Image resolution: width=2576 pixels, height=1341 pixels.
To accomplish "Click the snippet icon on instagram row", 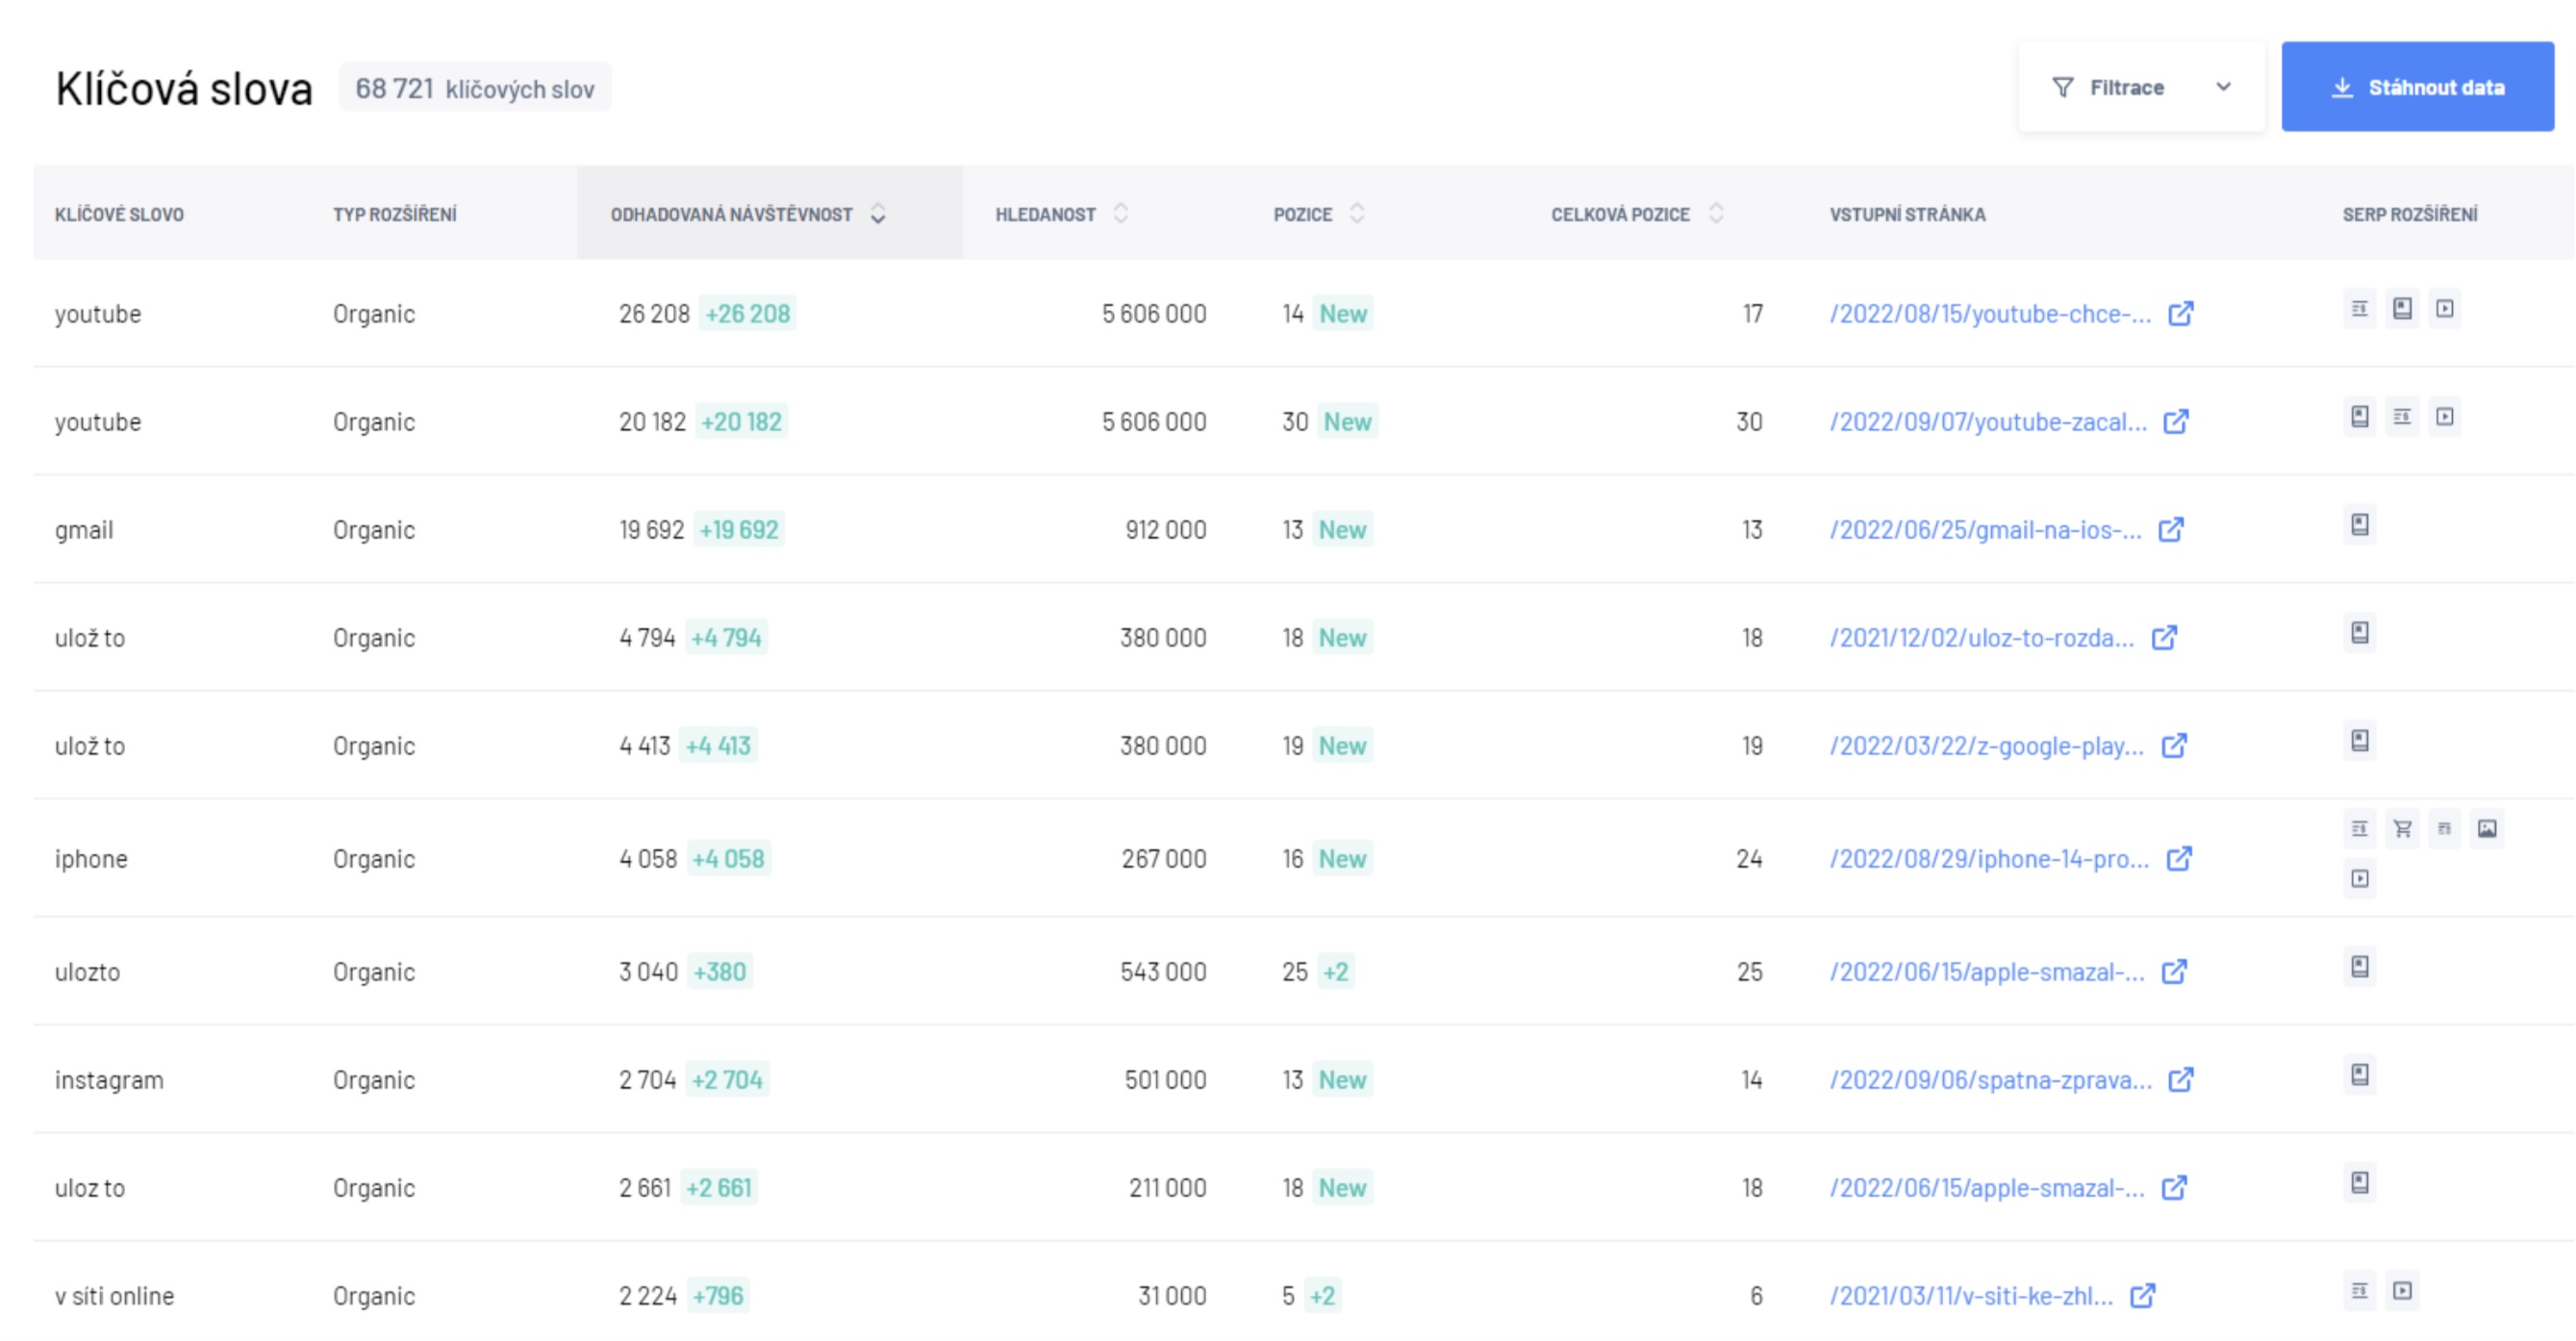I will 2359,1074.
